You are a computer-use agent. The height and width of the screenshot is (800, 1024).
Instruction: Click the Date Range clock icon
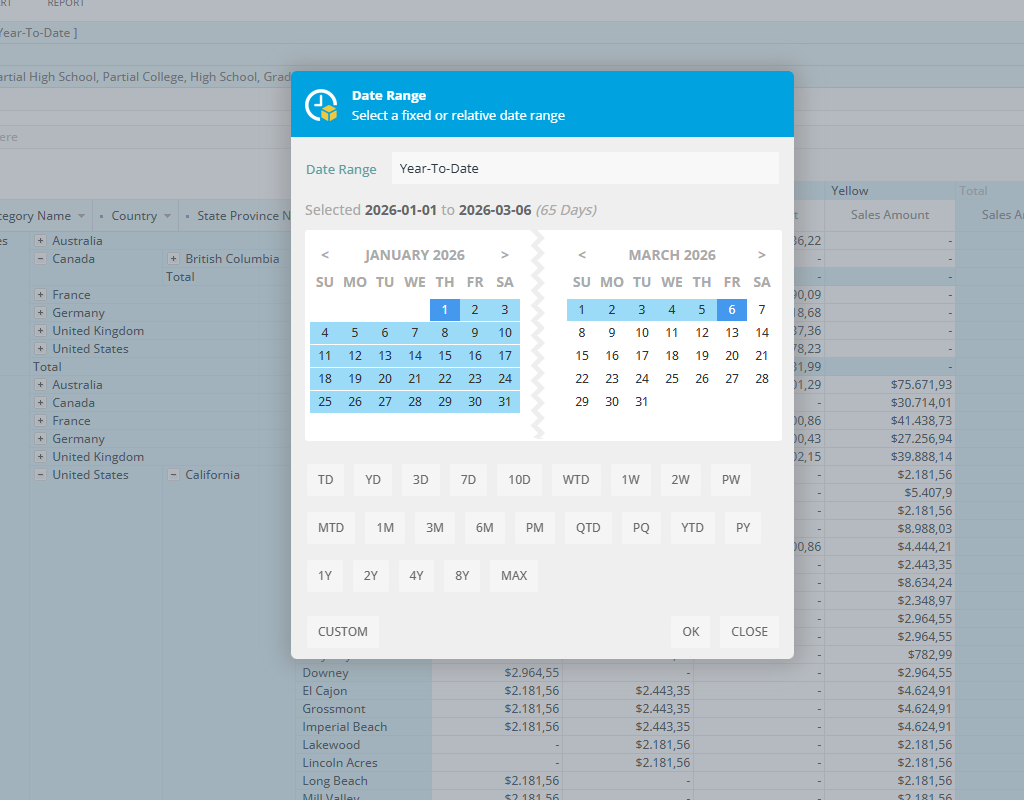(321, 105)
